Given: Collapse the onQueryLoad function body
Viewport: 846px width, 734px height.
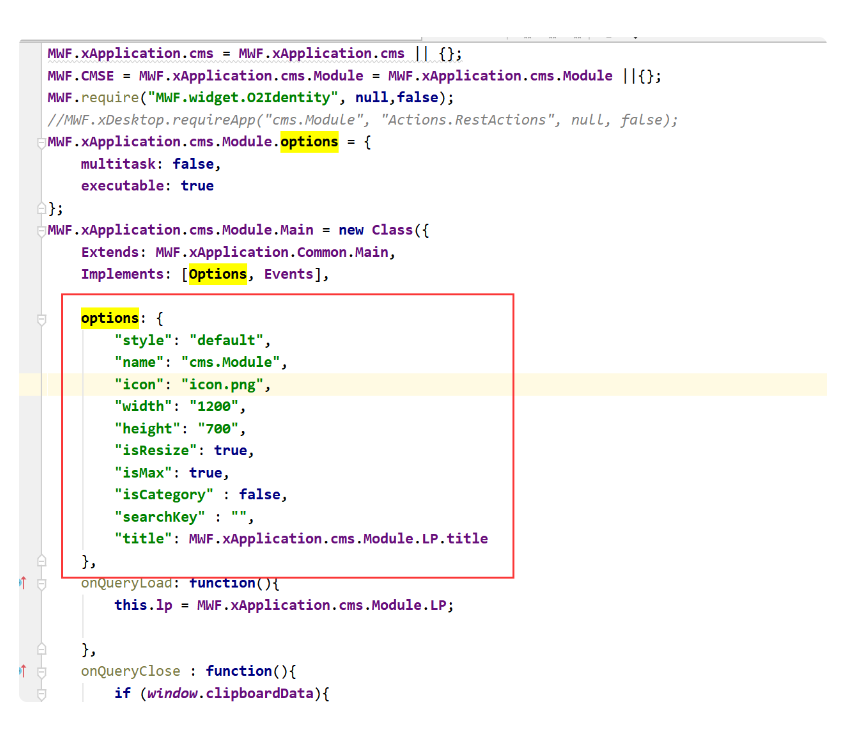Looking at the screenshot, I should point(41,583).
